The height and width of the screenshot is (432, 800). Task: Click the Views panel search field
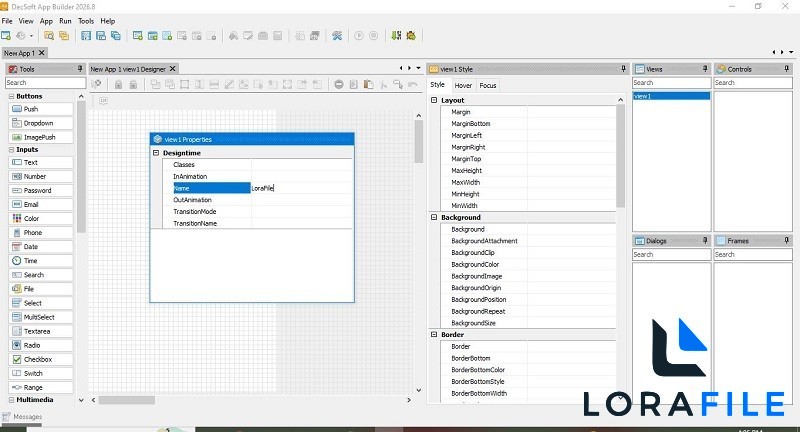tap(671, 83)
